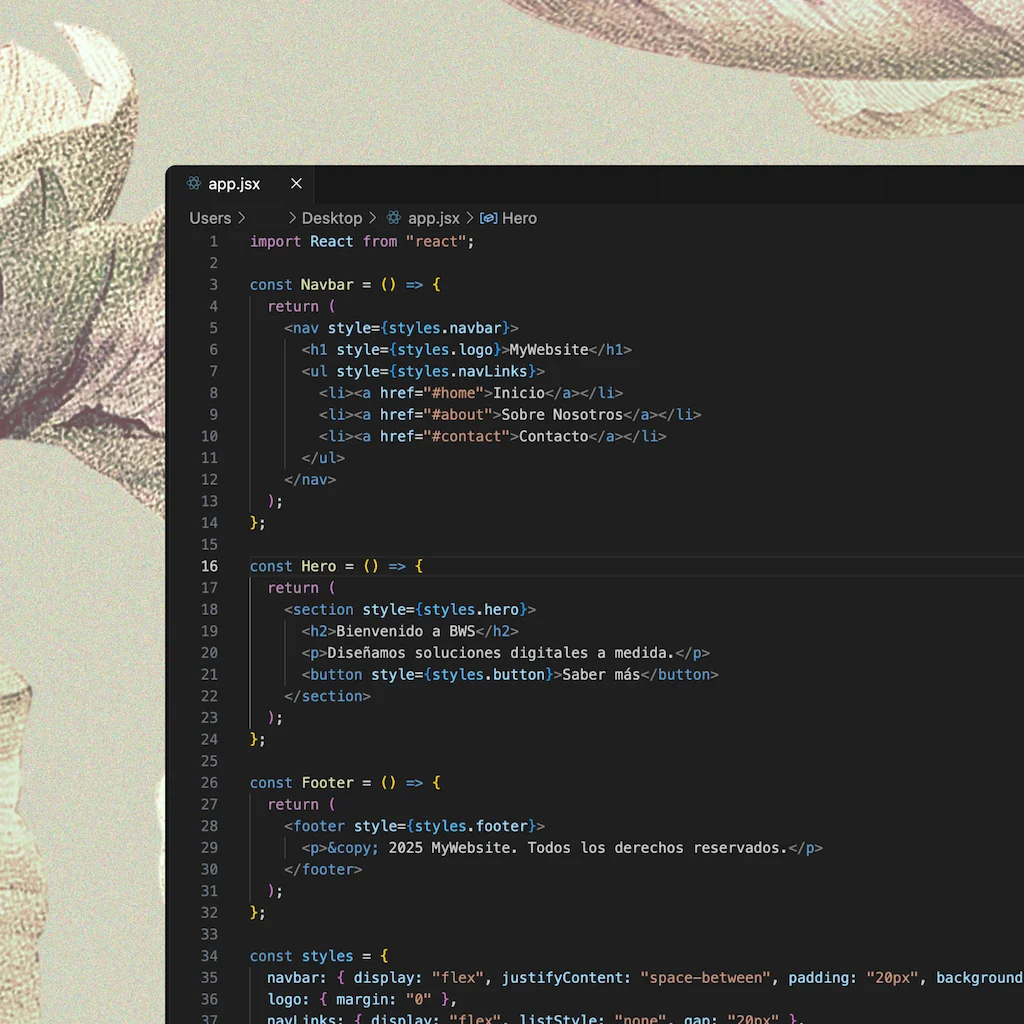Click line number 16 in gutter

coord(210,566)
